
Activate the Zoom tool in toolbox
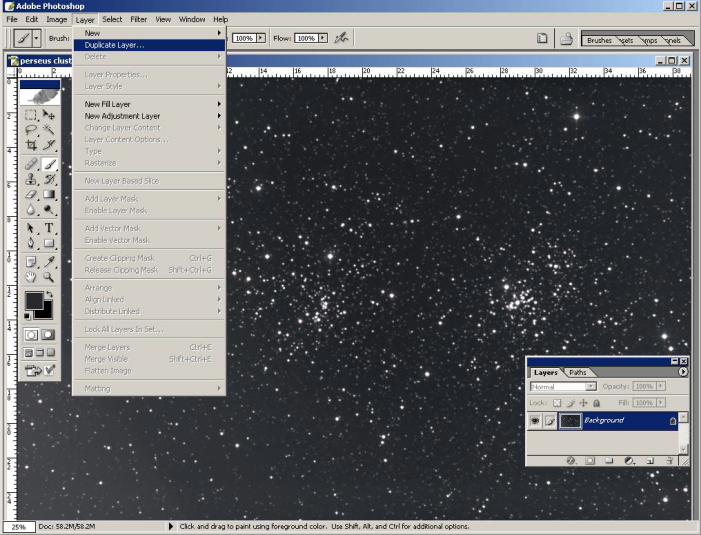[x=49, y=276]
